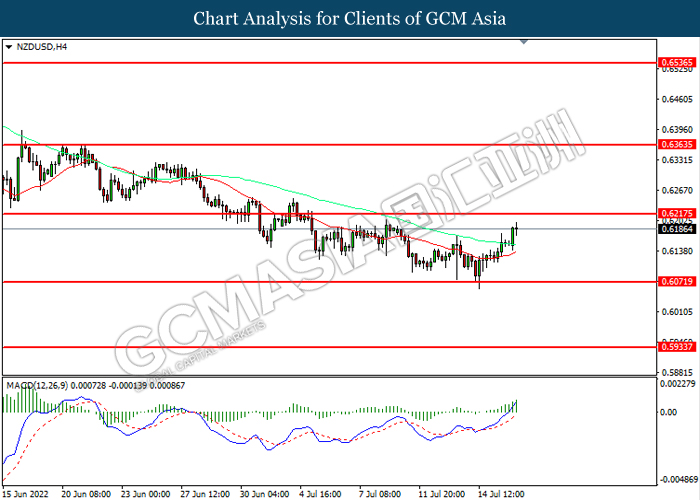Click the 30 Jun 04:00 time label
Screen dimensions: 700x500
coord(264,494)
